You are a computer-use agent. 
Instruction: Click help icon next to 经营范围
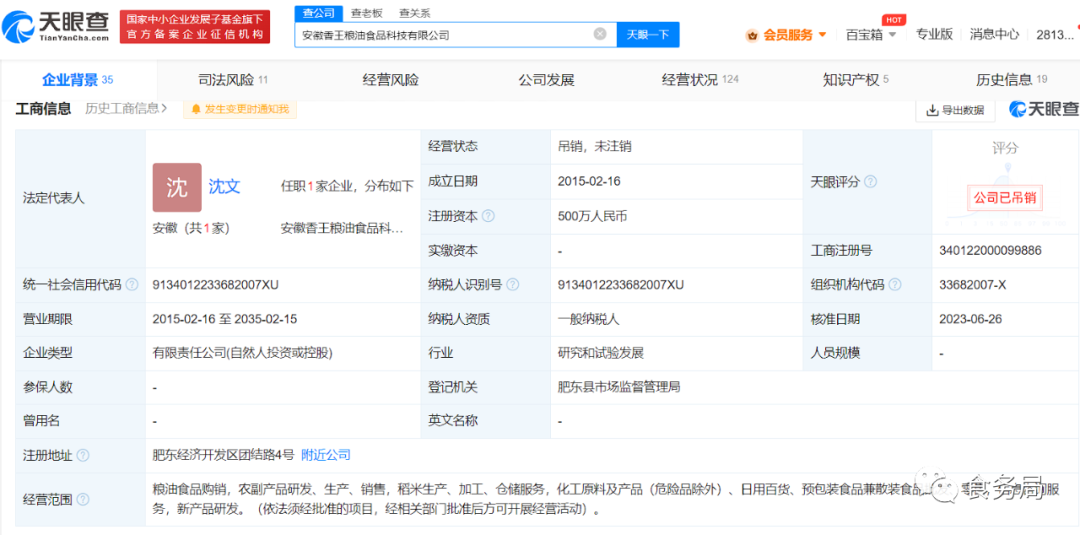[83, 500]
